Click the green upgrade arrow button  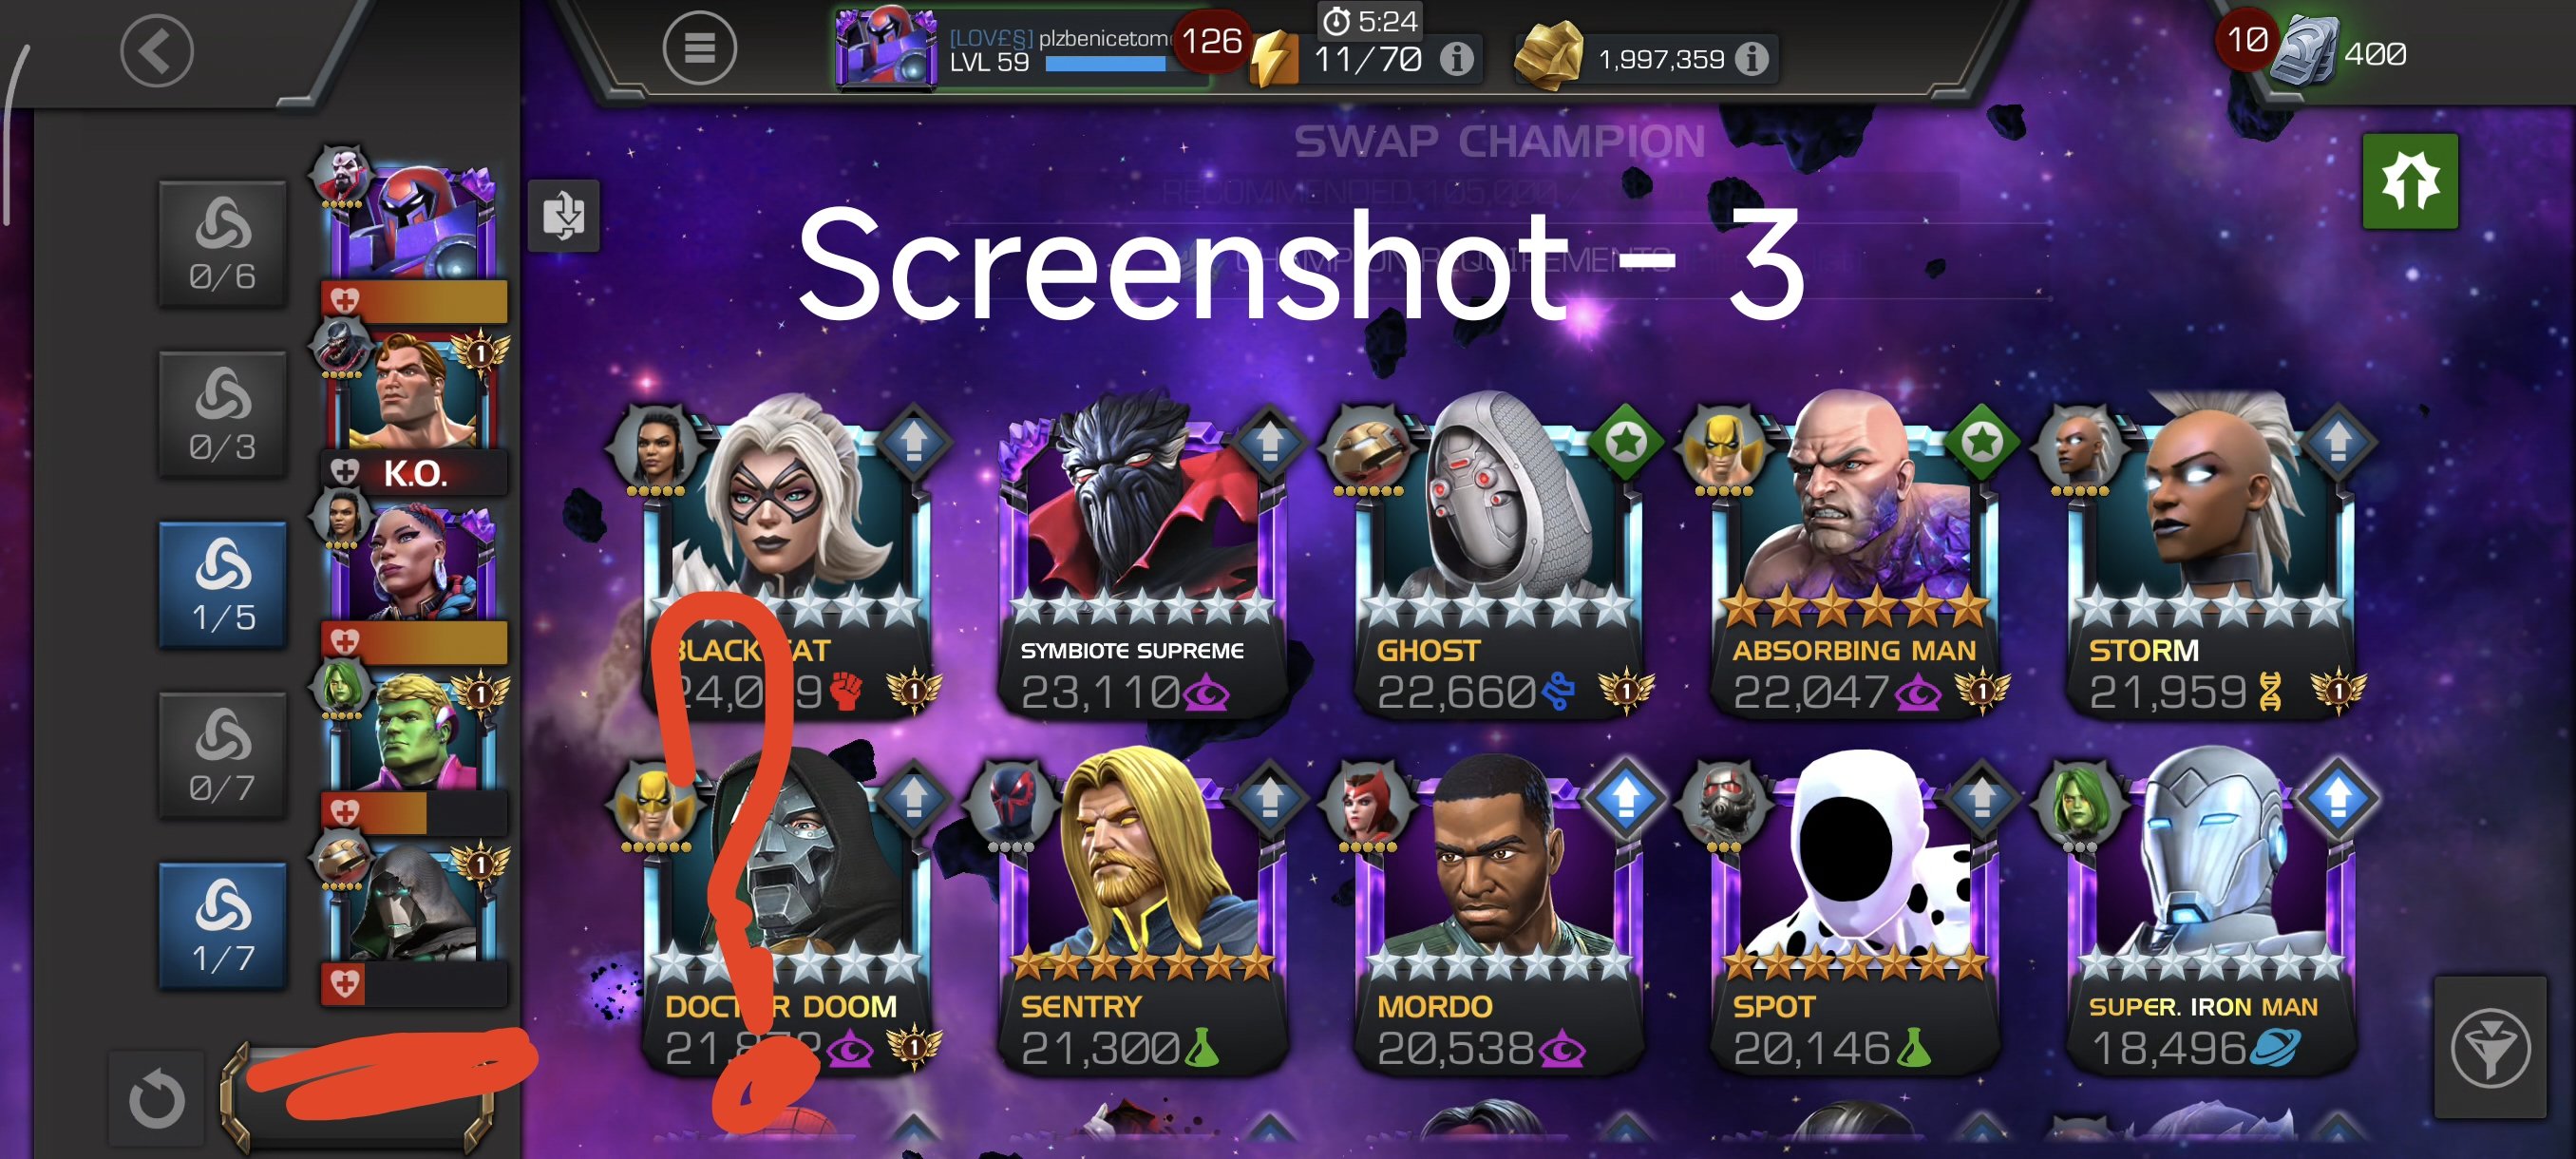[2410, 181]
